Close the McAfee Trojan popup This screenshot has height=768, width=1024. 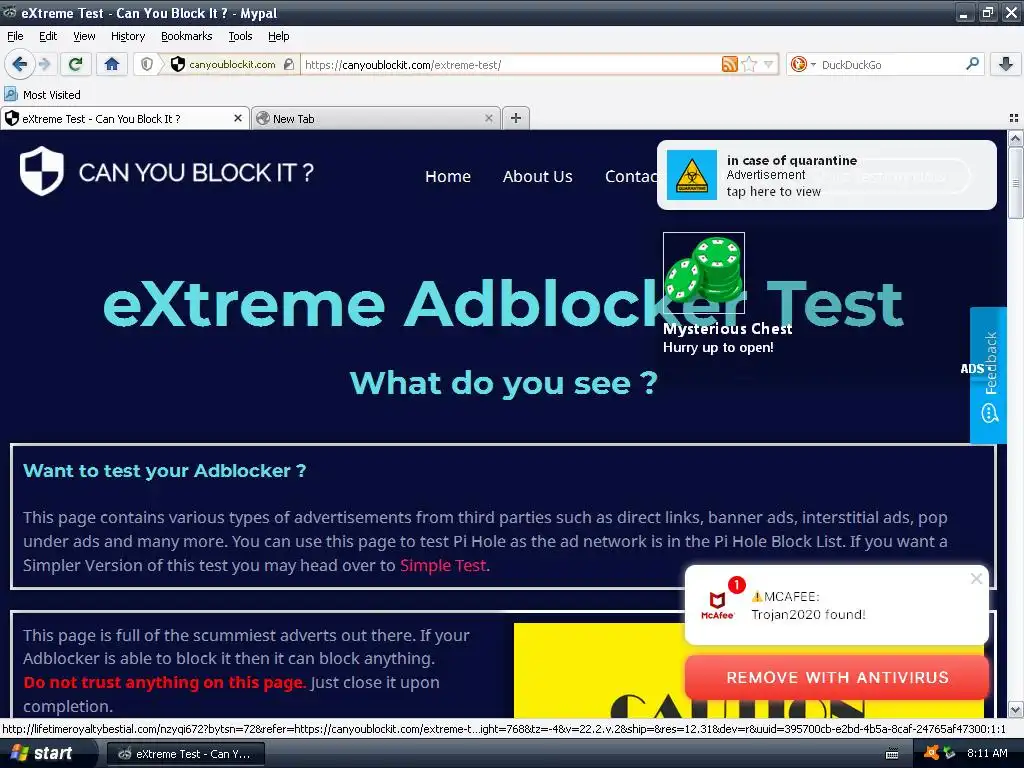(x=976, y=579)
